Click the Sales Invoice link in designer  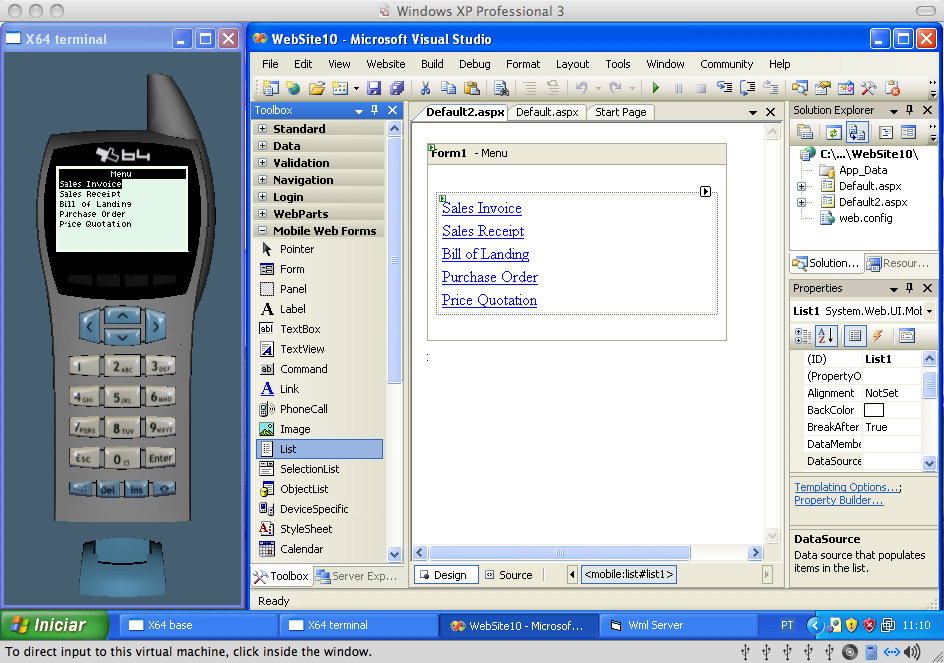coord(482,208)
